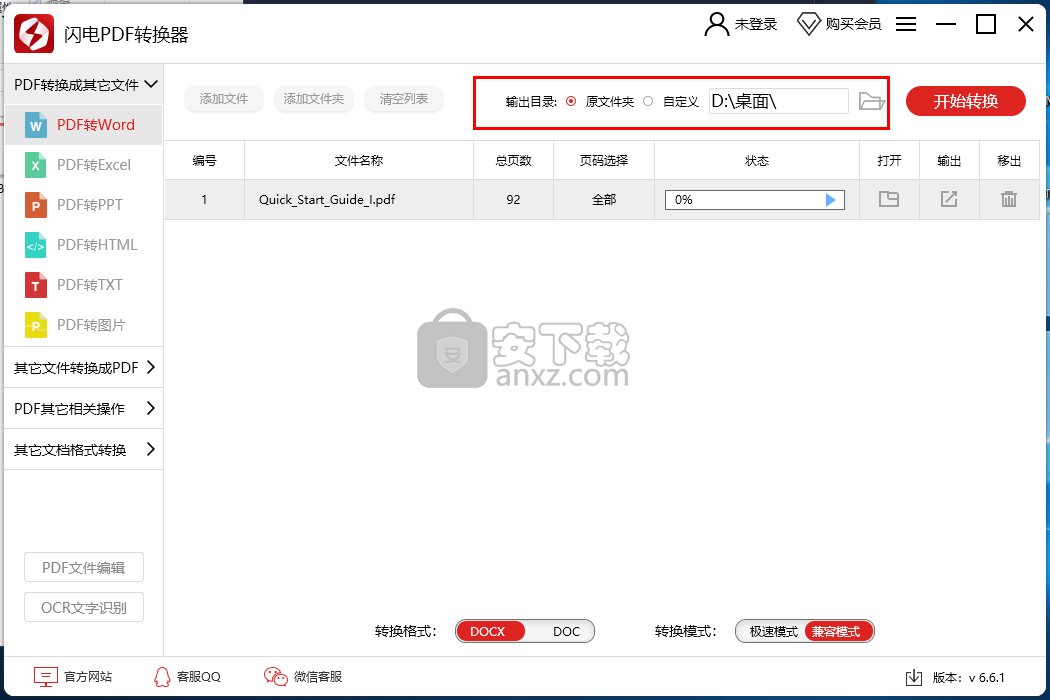Expand the 其它文档格式转换 section

pyautogui.click(x=84, y=449)
